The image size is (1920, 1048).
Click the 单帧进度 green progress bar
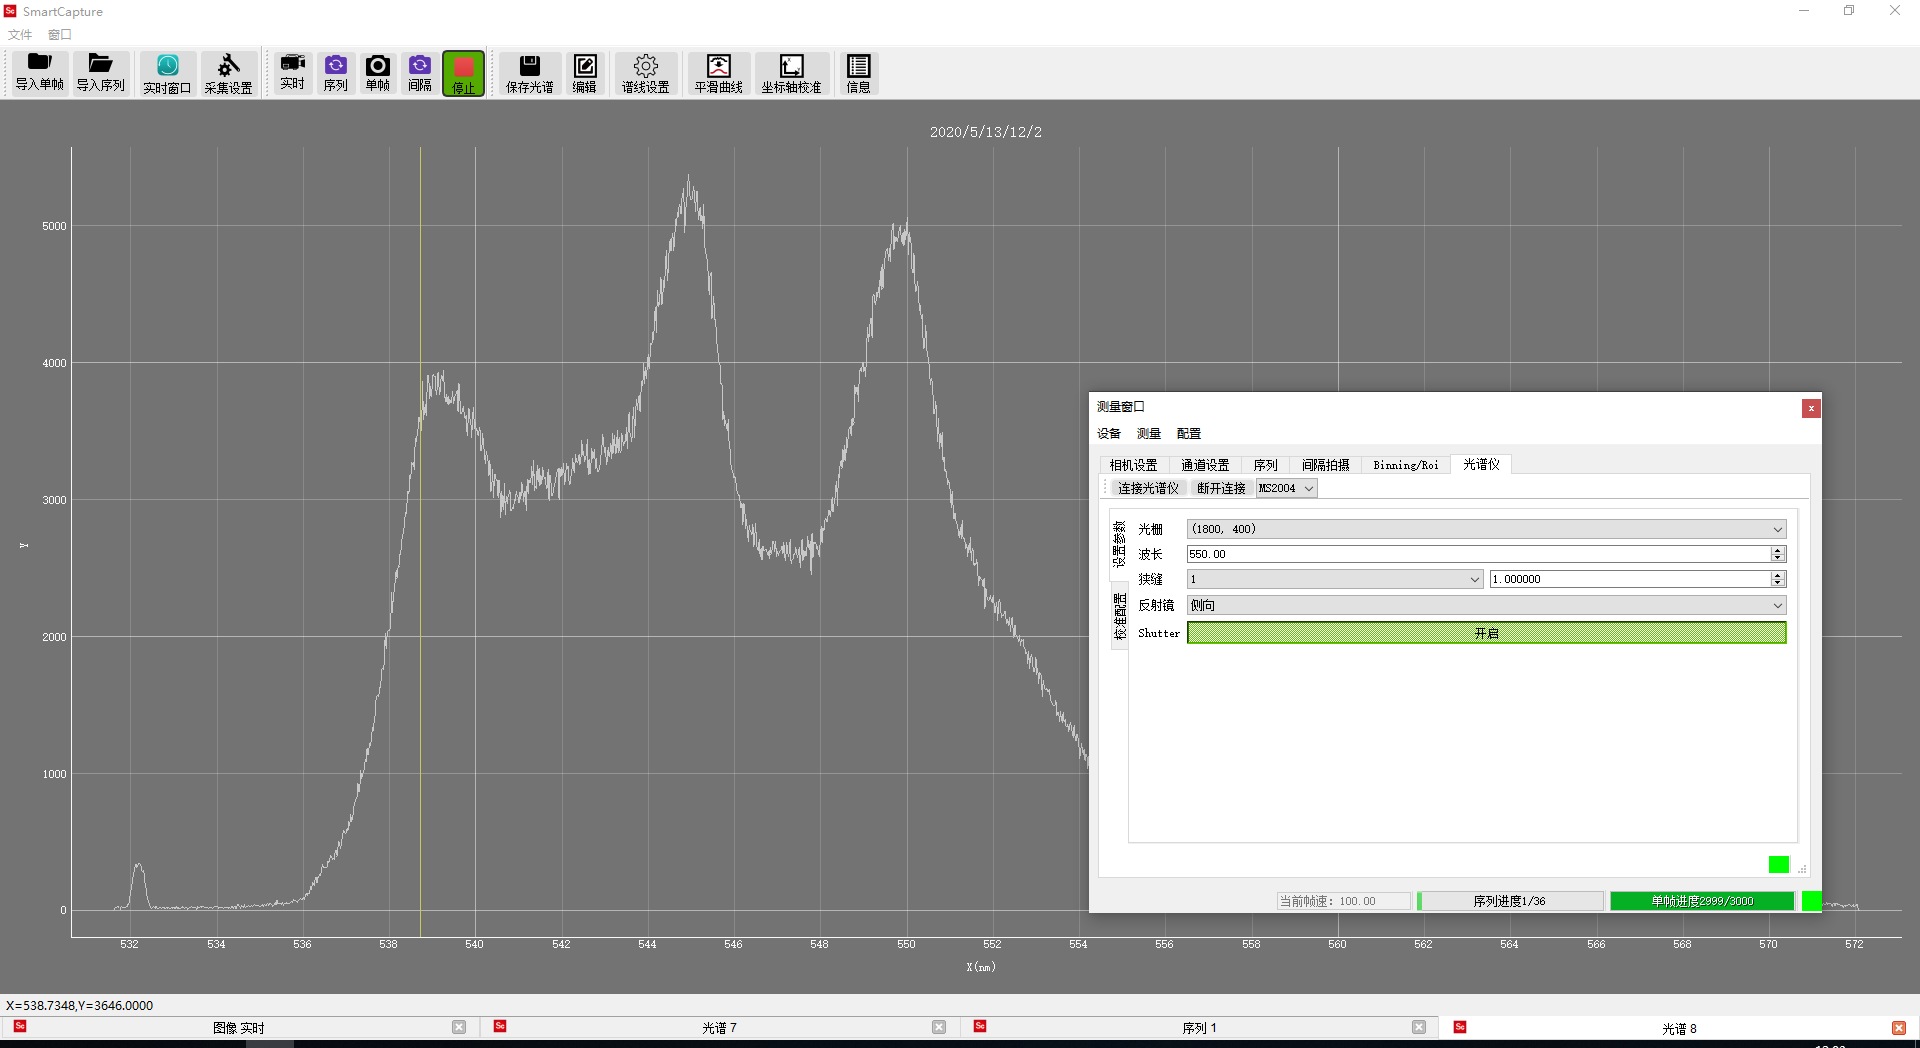(1701, 901)
